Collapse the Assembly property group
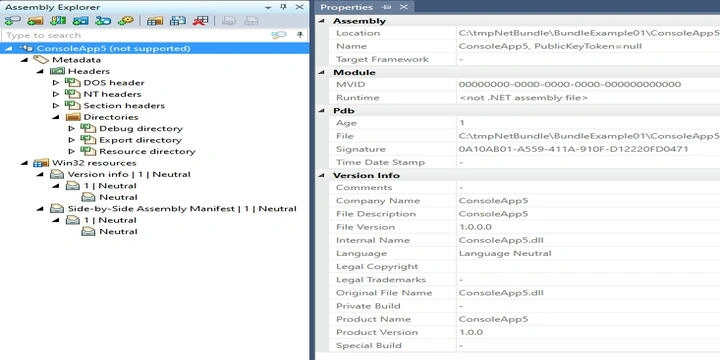The height and width of the screenshot is (360, 720). (322, 21)
